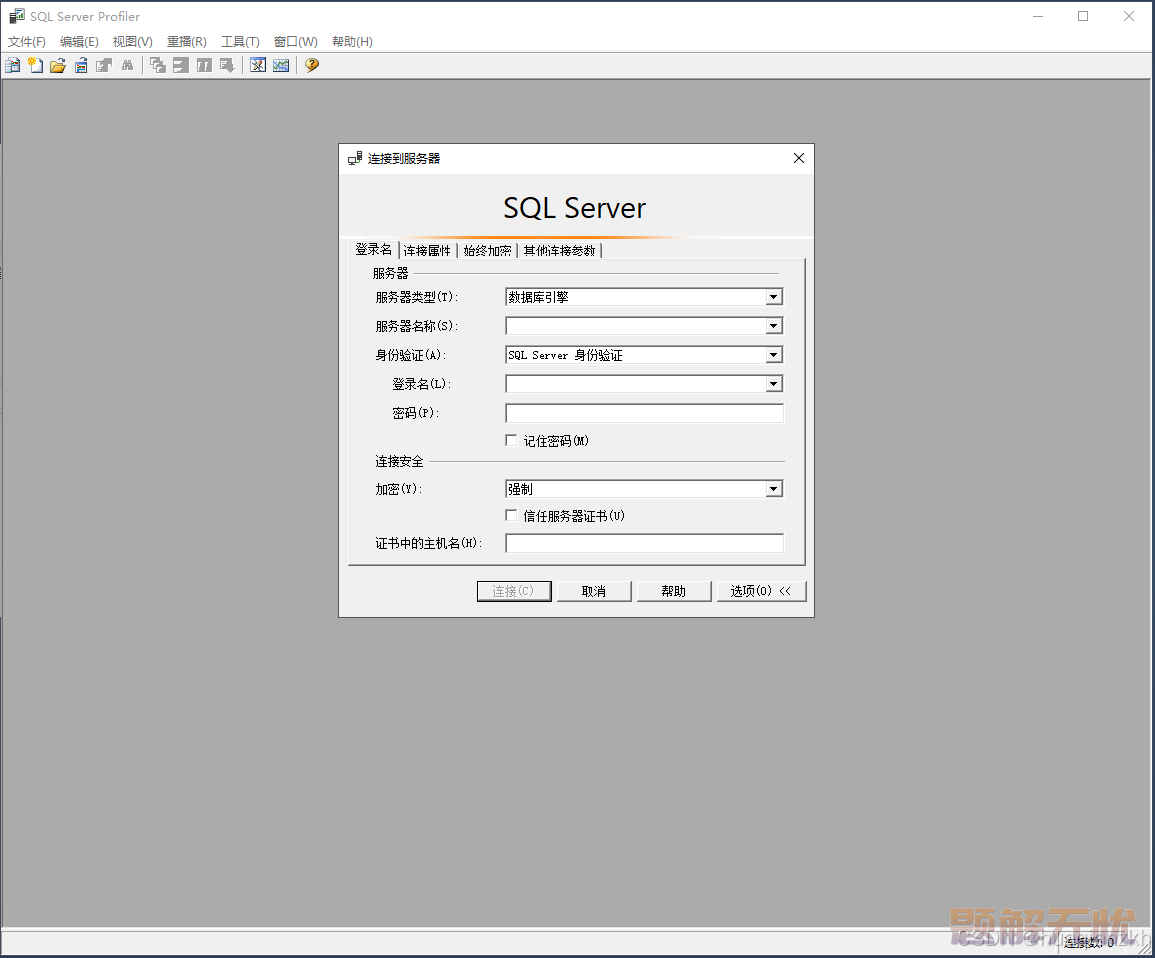Click into the 登录名 text box
The image size is (1155, 958).
pyautogui.click(x=636, y=384)
